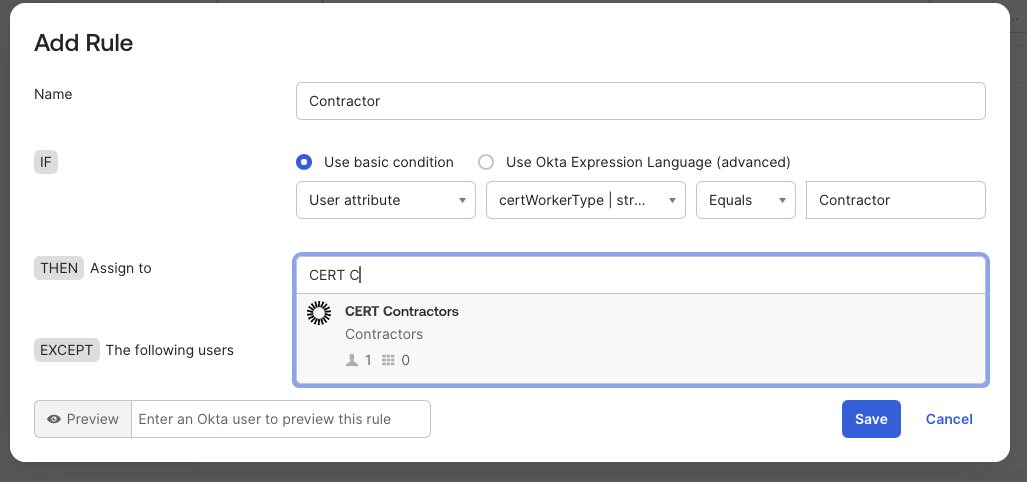Screen dimensions: 1027x482
Task: Click the condition value field Contractor
Action: pyautogui.click(x=895, y=200)
